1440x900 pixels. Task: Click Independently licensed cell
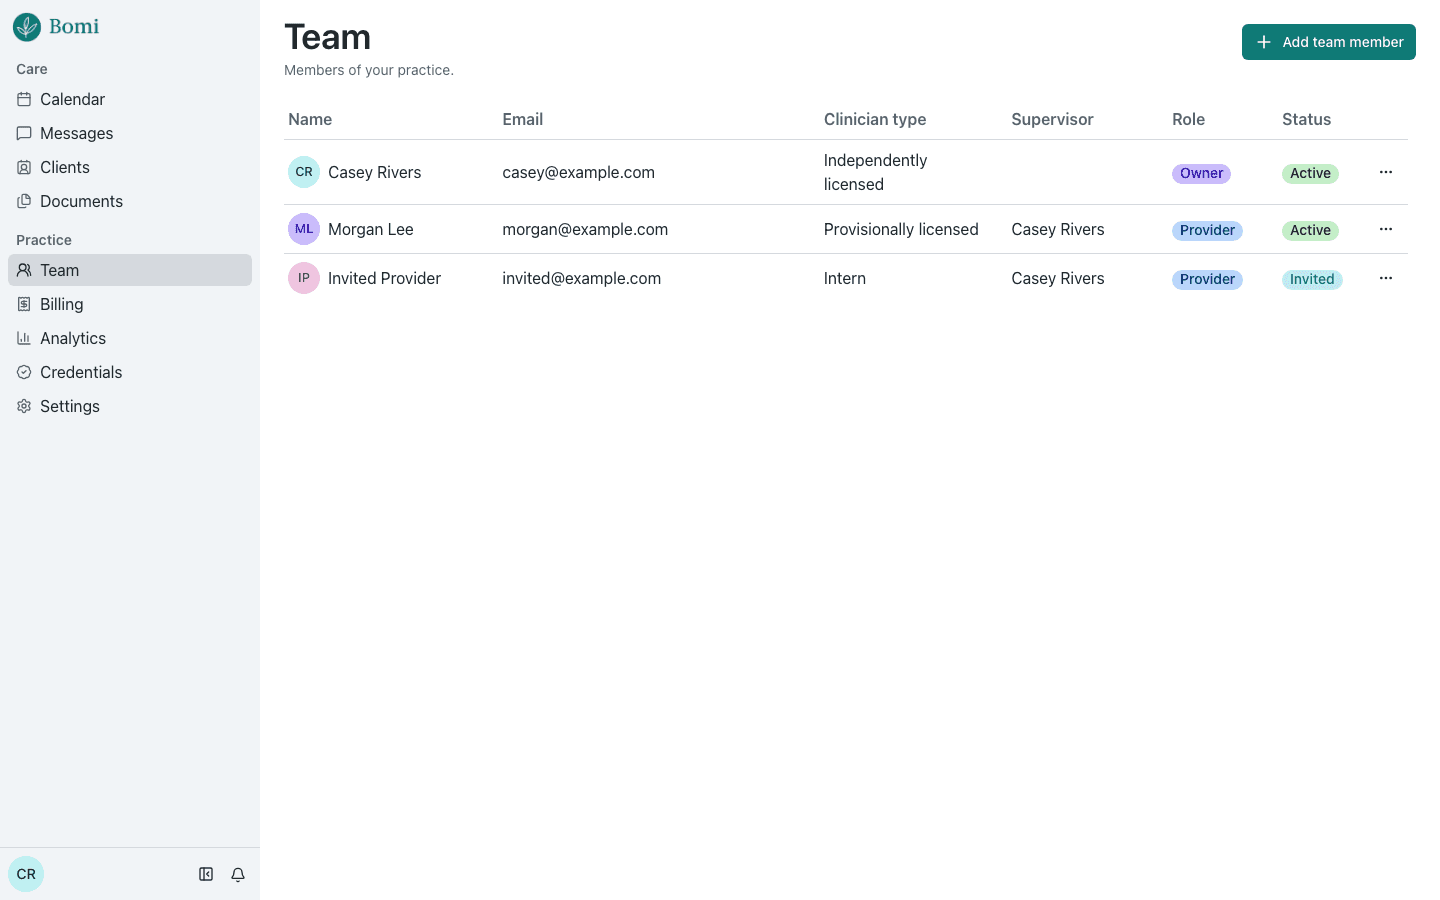click(876, 172)
